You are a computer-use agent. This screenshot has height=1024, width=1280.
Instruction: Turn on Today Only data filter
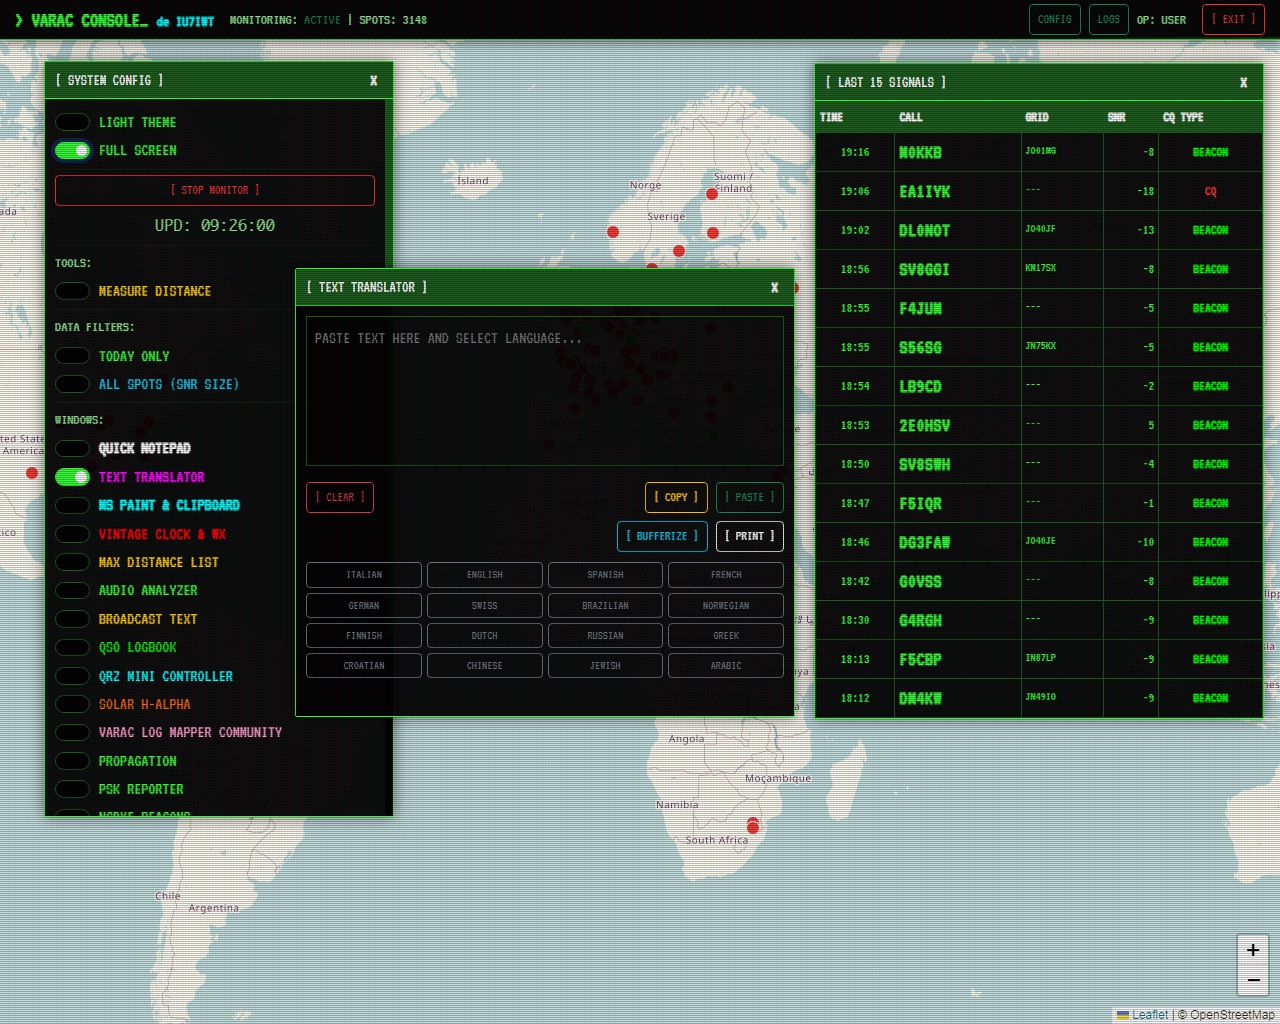point(72,356)
